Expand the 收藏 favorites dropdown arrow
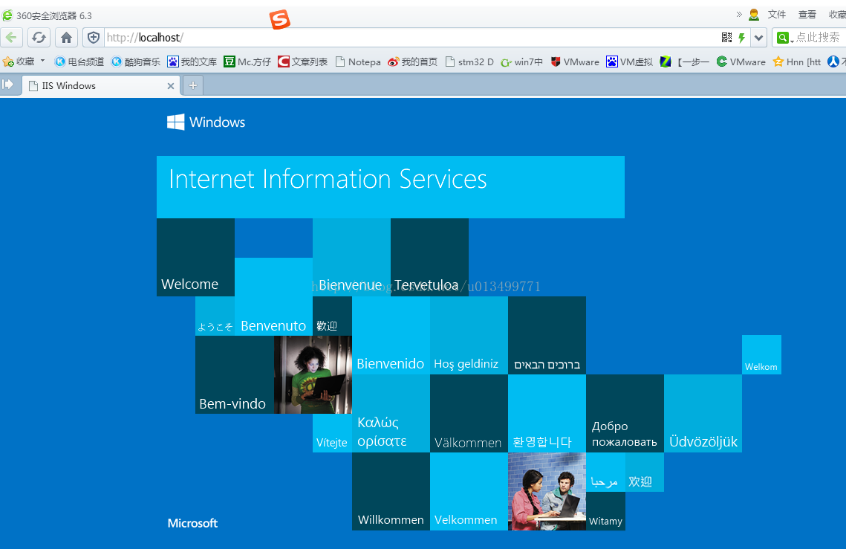 click(42, 60)
